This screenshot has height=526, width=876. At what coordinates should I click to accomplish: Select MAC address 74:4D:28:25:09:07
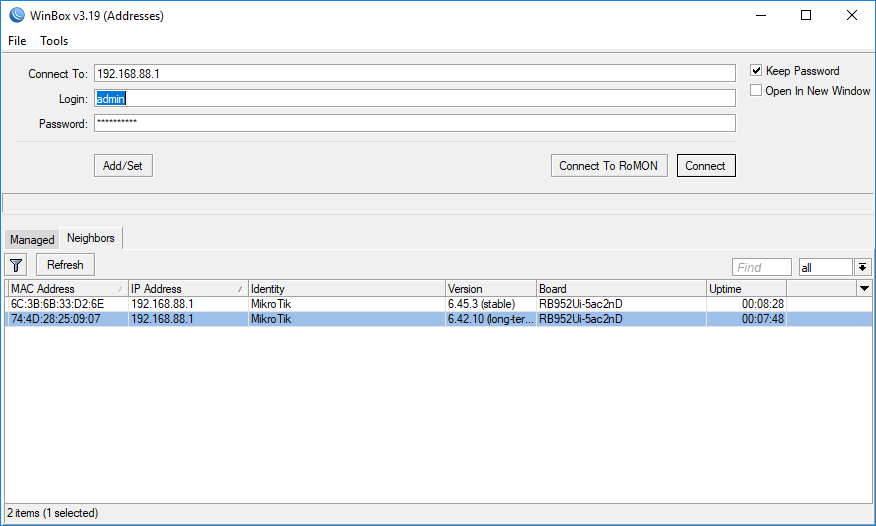click(56, 319)
